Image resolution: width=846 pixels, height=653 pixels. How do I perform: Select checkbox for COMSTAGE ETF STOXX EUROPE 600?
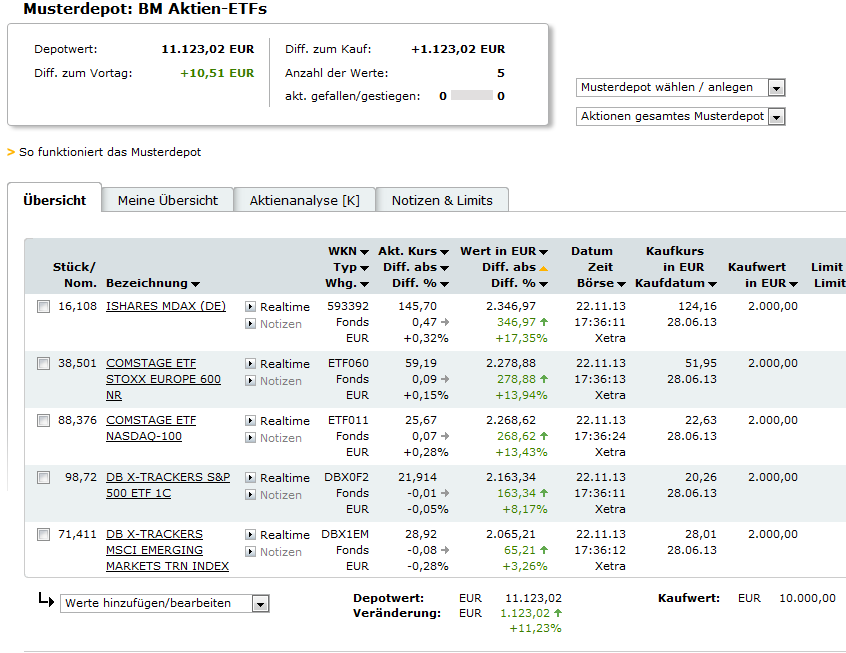pos(43,364)
